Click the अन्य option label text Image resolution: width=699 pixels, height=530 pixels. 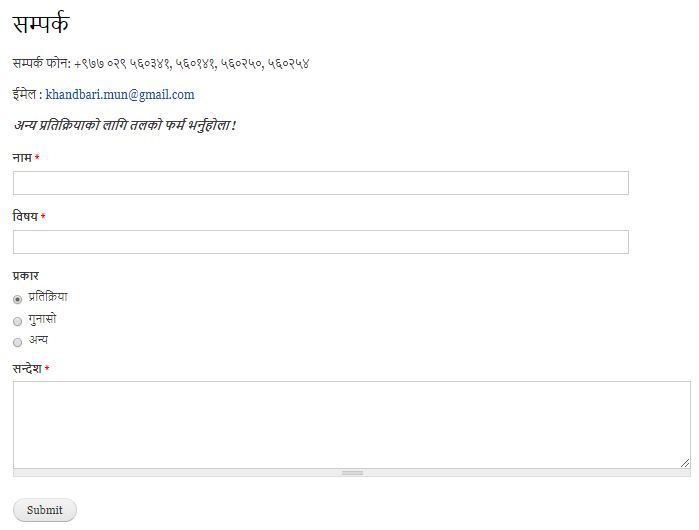pyautogui.click(x=39, y=340)
